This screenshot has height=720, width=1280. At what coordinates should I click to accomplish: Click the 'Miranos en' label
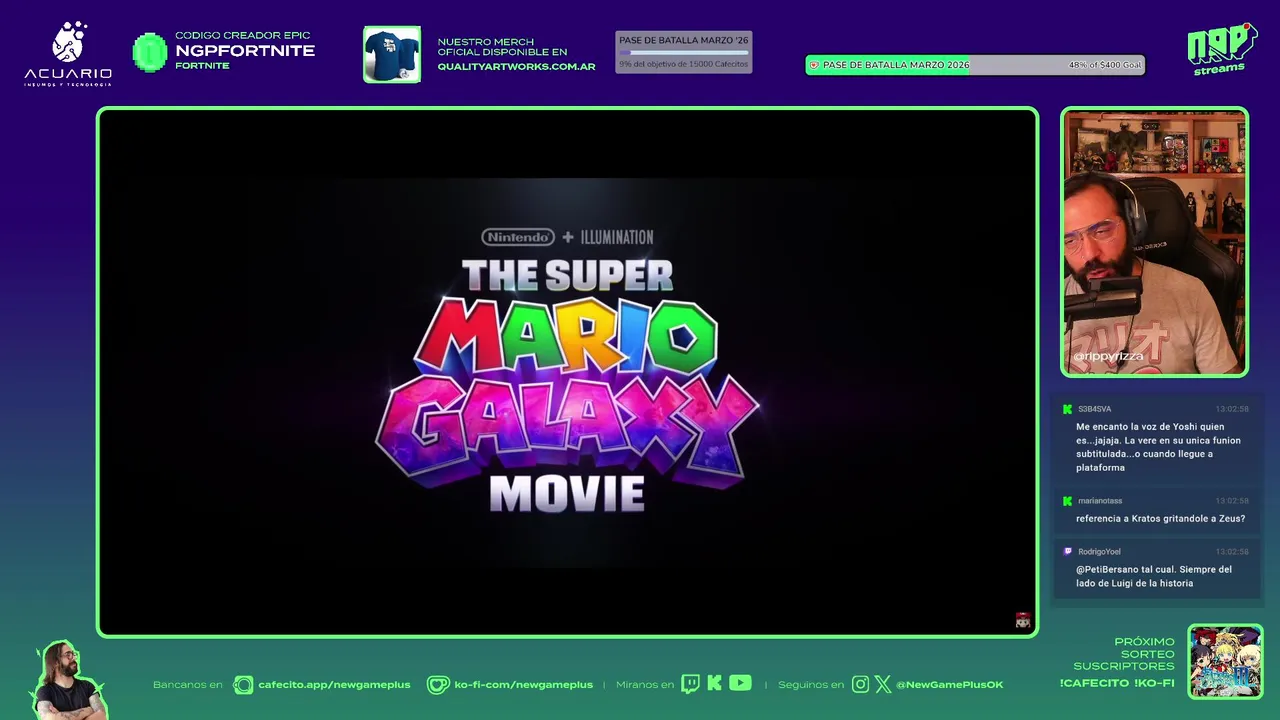click(x=645, y=685)
